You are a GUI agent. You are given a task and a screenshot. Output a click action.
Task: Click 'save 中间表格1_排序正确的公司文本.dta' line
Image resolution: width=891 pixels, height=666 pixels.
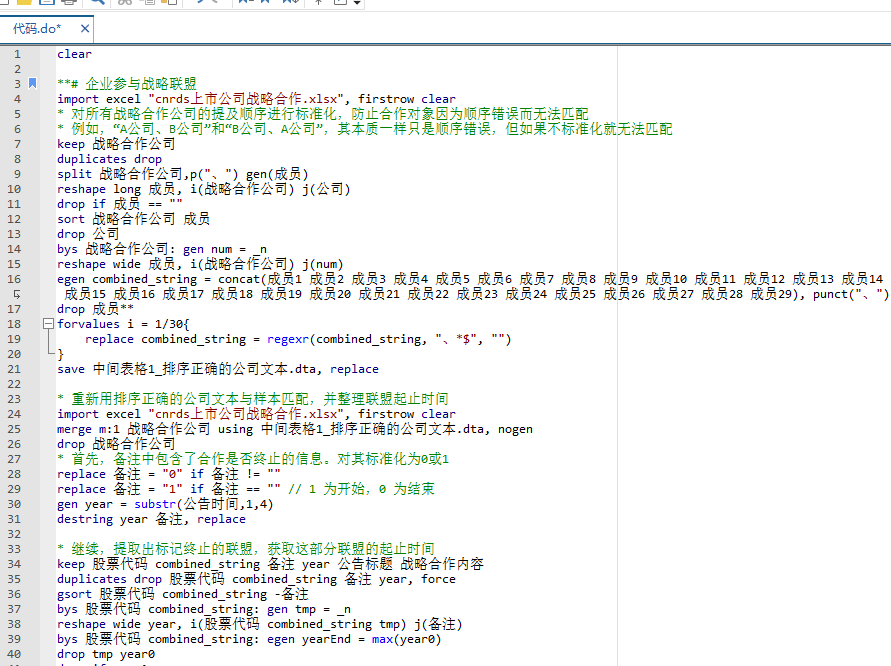(x=218, y=369)
